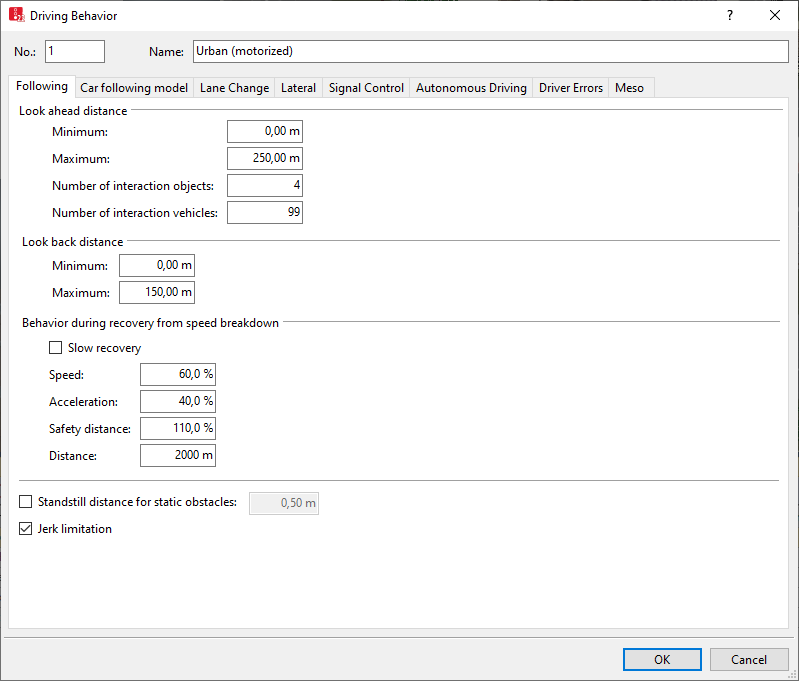799x681 pixels.
Task: Click the Cancel button
Action: click(748, 660)
